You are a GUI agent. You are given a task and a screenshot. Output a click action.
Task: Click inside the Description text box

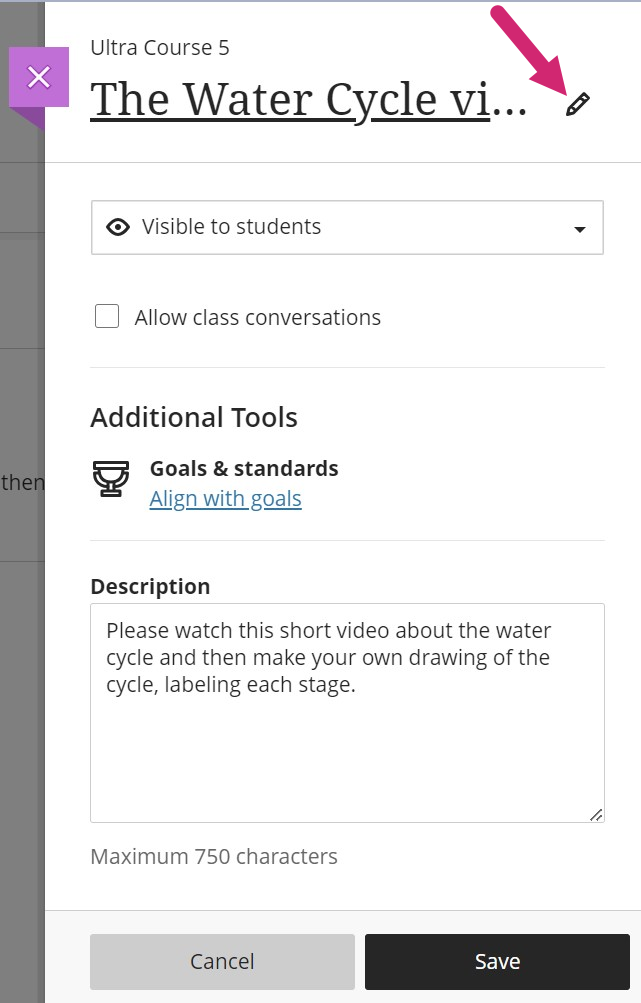[347, 713]
